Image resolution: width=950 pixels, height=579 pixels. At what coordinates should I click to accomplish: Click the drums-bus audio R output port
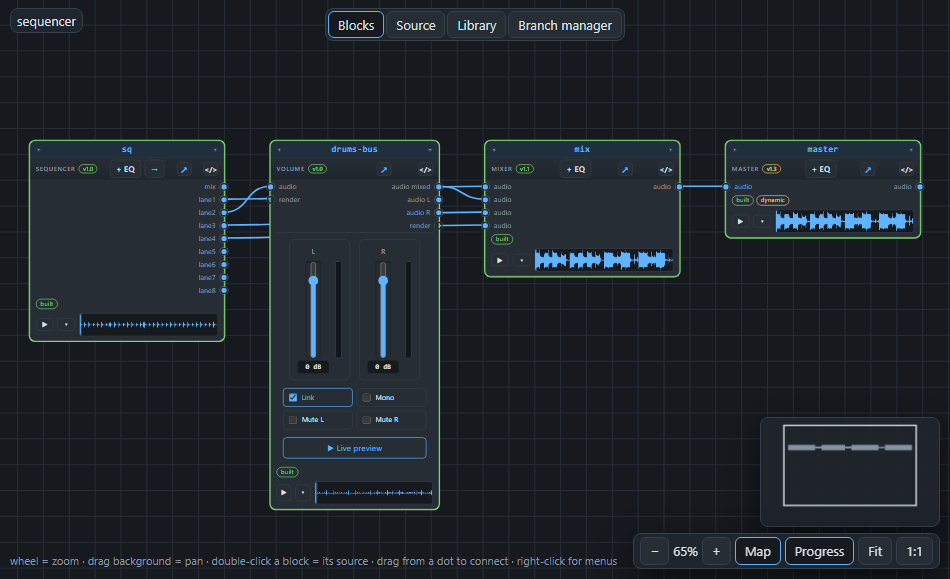[439, 213]
